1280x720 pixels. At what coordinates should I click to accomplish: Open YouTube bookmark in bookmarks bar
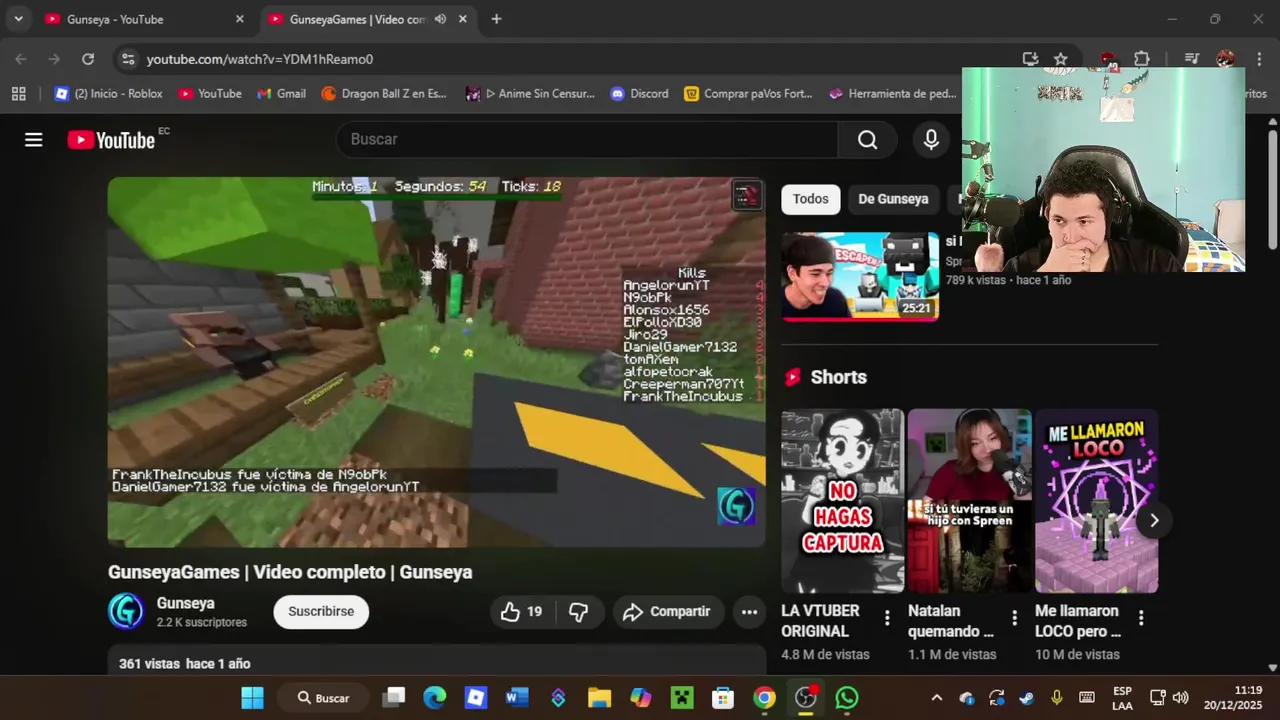coord(210,93)
